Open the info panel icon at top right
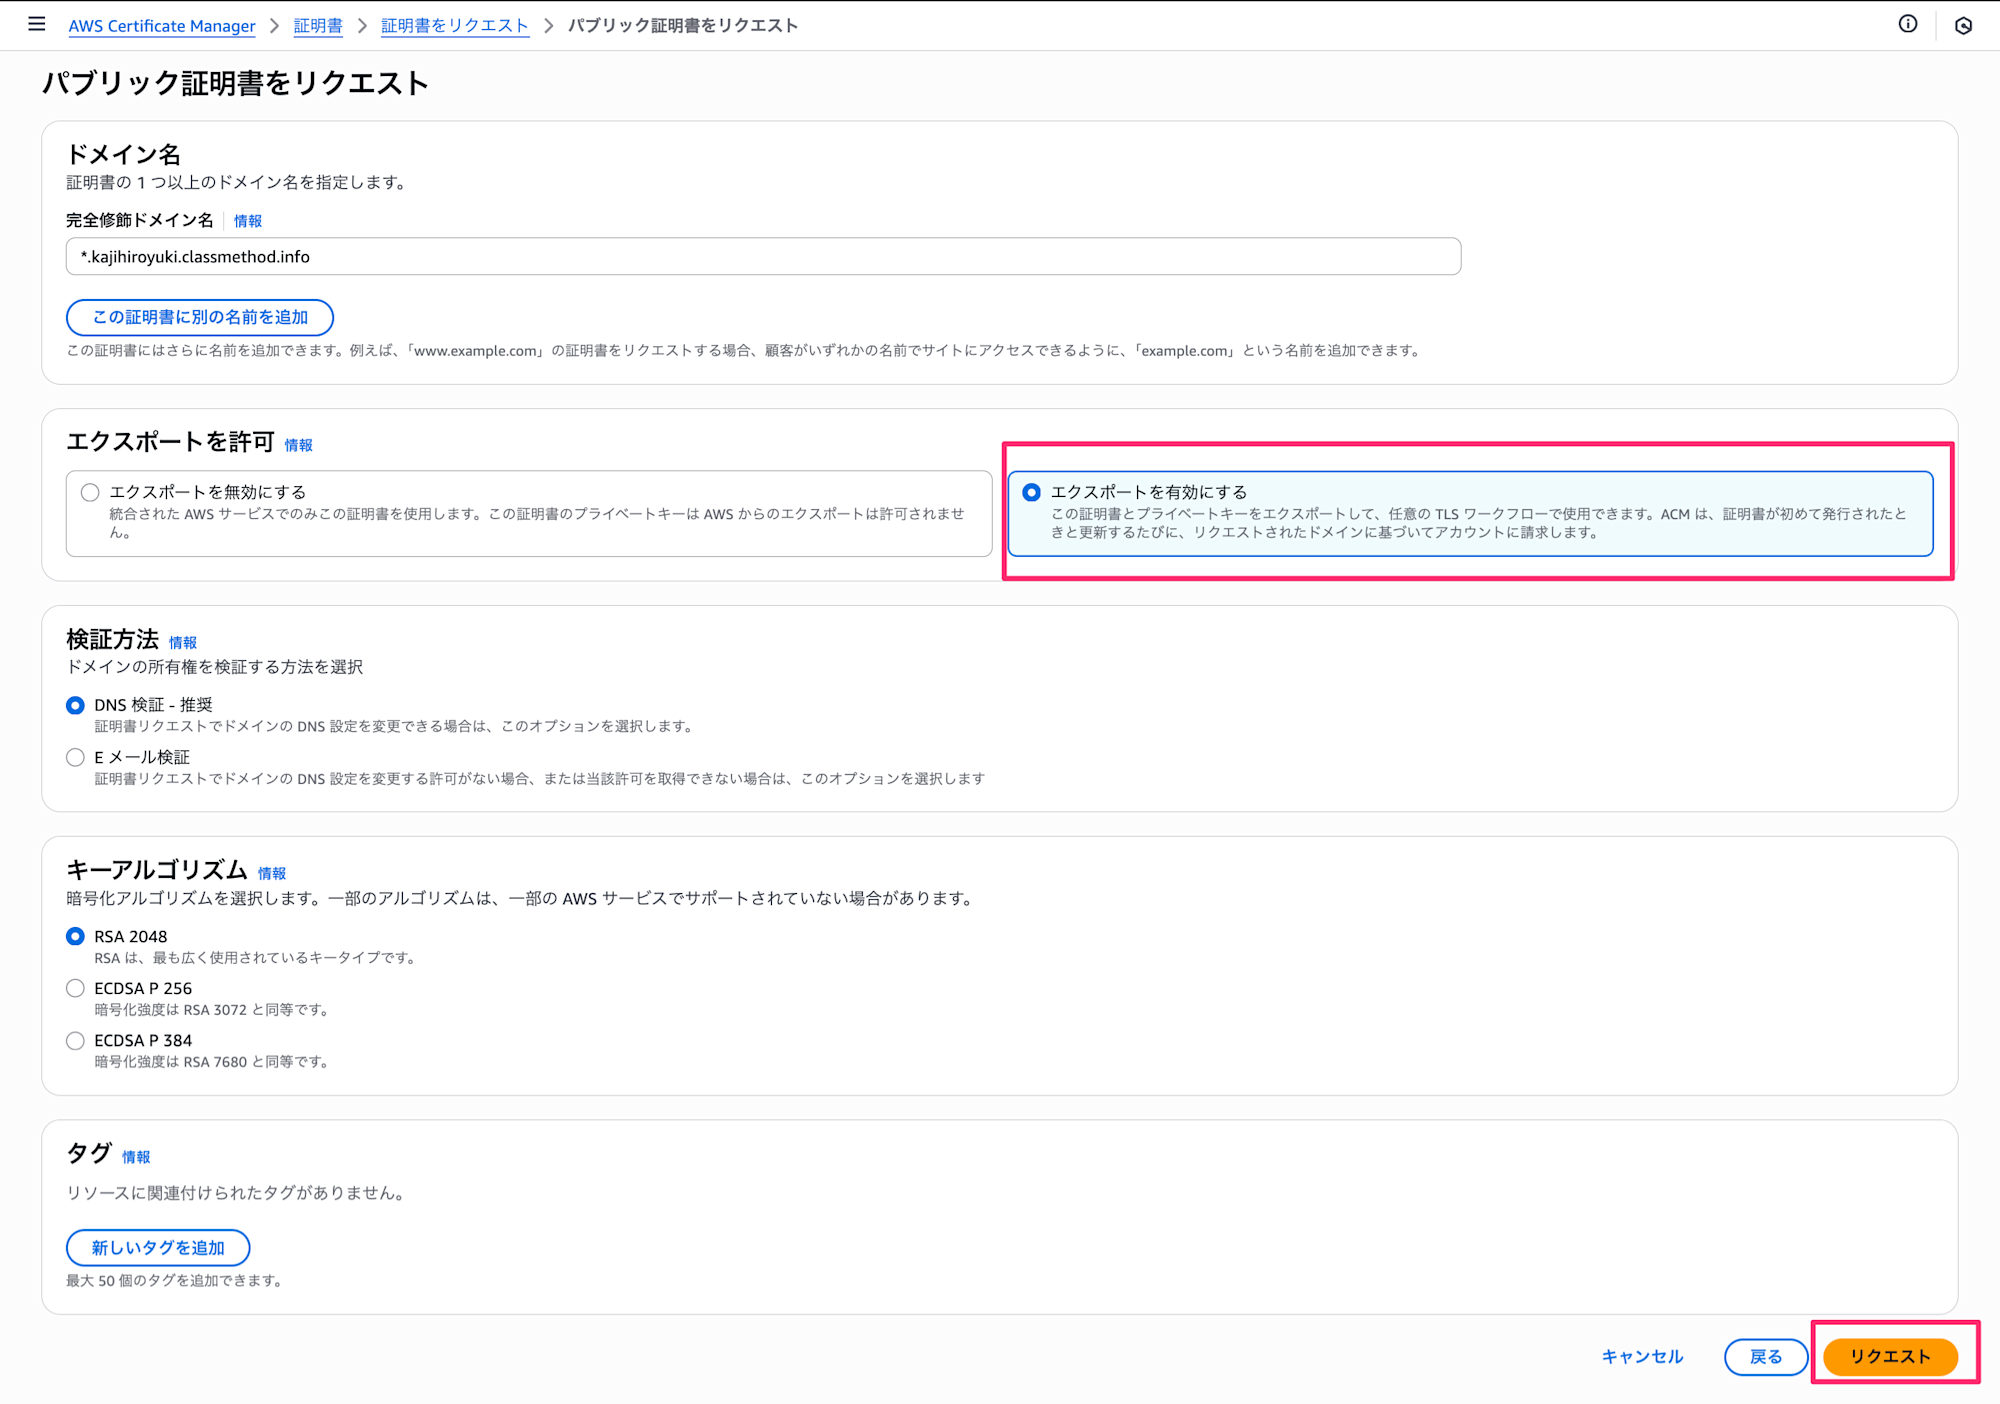Viewport: 2000px width, 1404px height. 1908,24
